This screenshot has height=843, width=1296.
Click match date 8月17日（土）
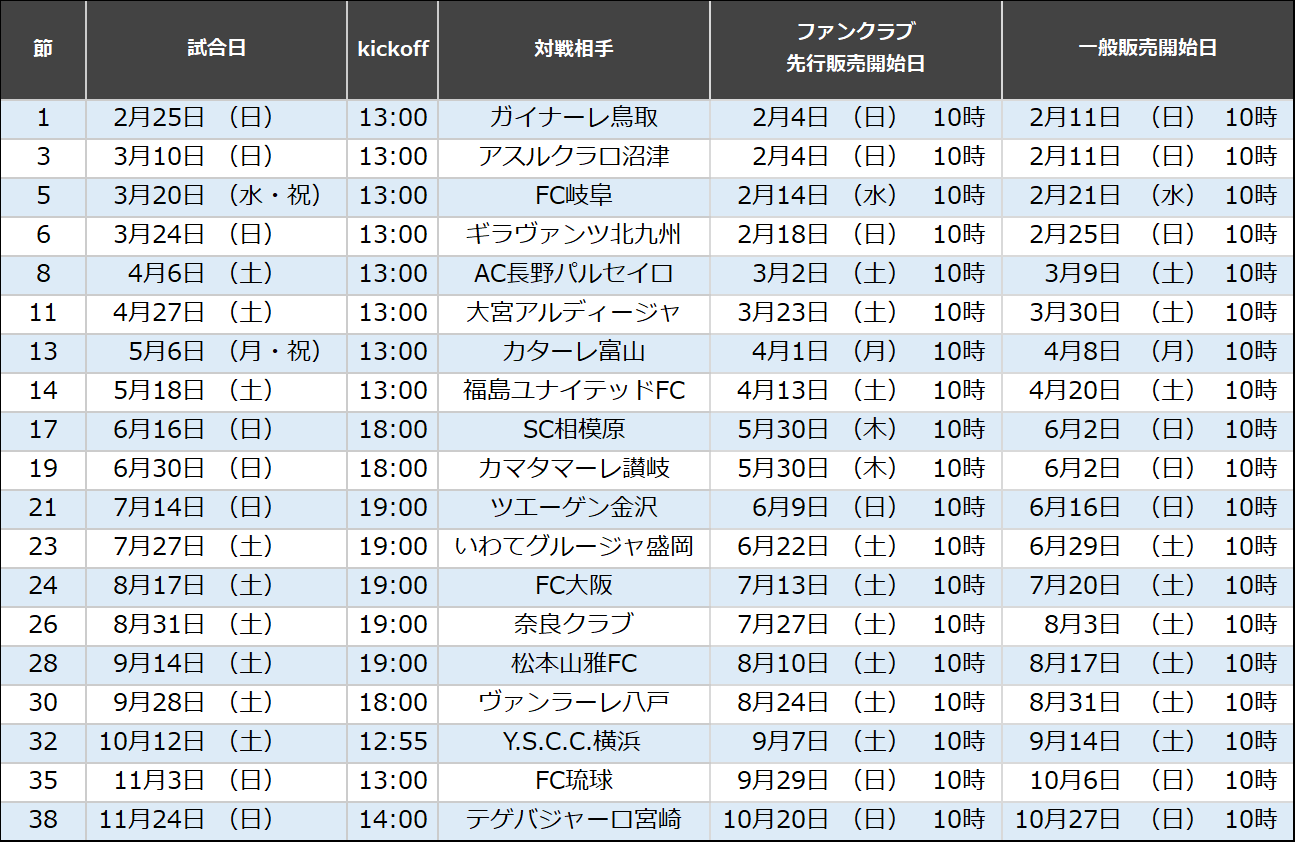click(194, 586)
